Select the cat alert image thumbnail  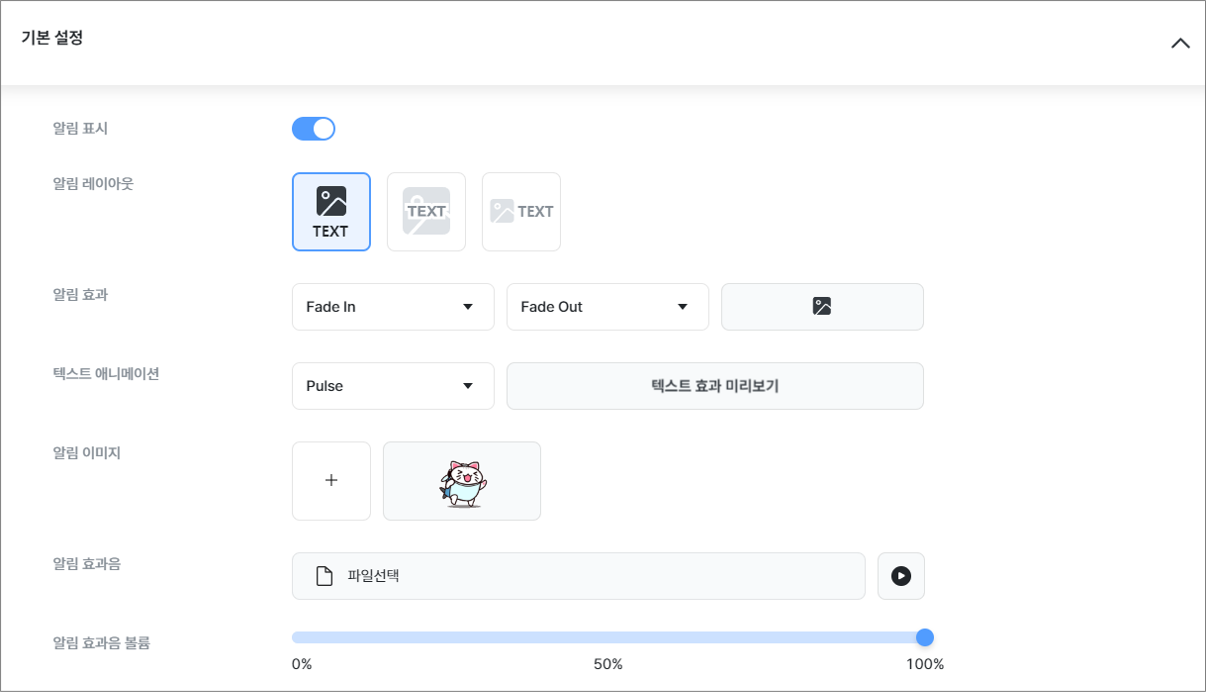pyautogui.click(x=462, y=481)
